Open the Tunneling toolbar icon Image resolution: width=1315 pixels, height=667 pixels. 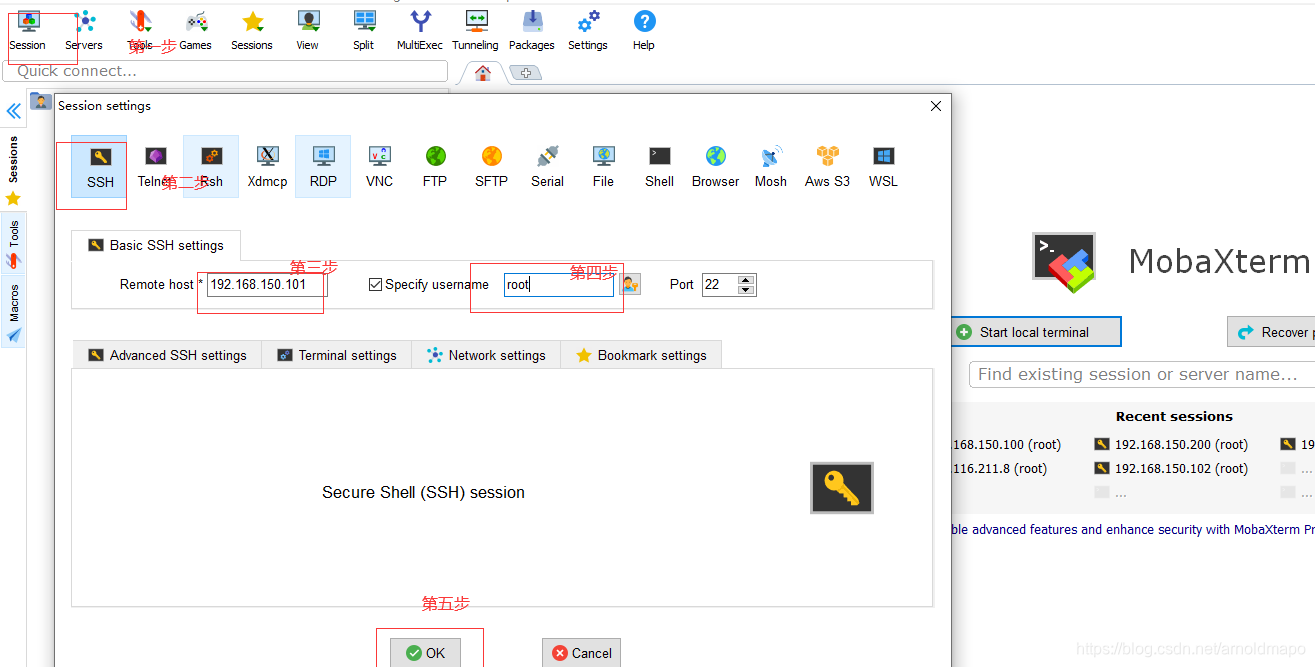coord(475,31)
